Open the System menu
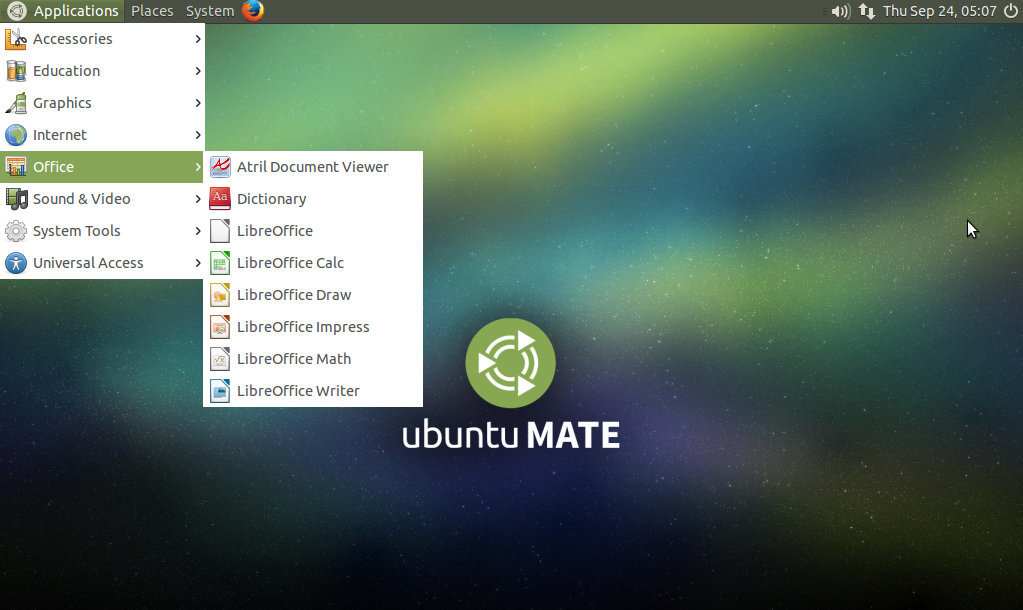The width and height of the screenshot is (1023, 610). [x=208, y=11]
